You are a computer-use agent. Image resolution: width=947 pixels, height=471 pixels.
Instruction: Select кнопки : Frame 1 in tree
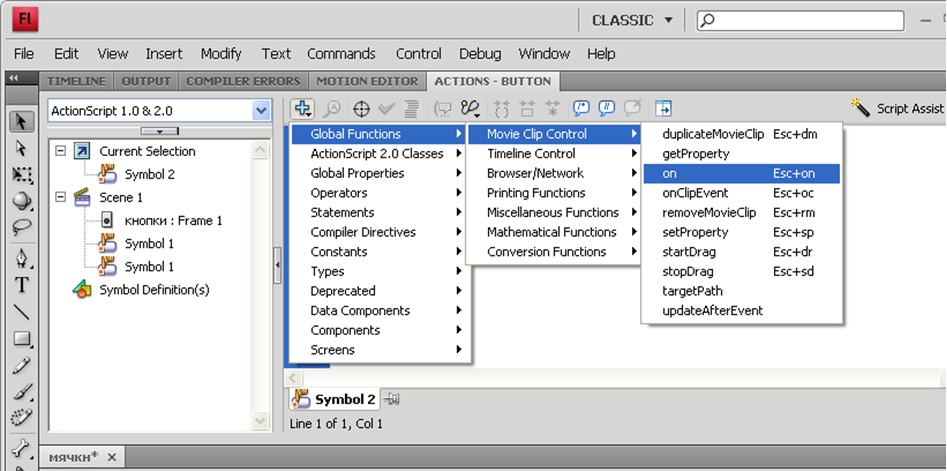[x=161, y=220]
